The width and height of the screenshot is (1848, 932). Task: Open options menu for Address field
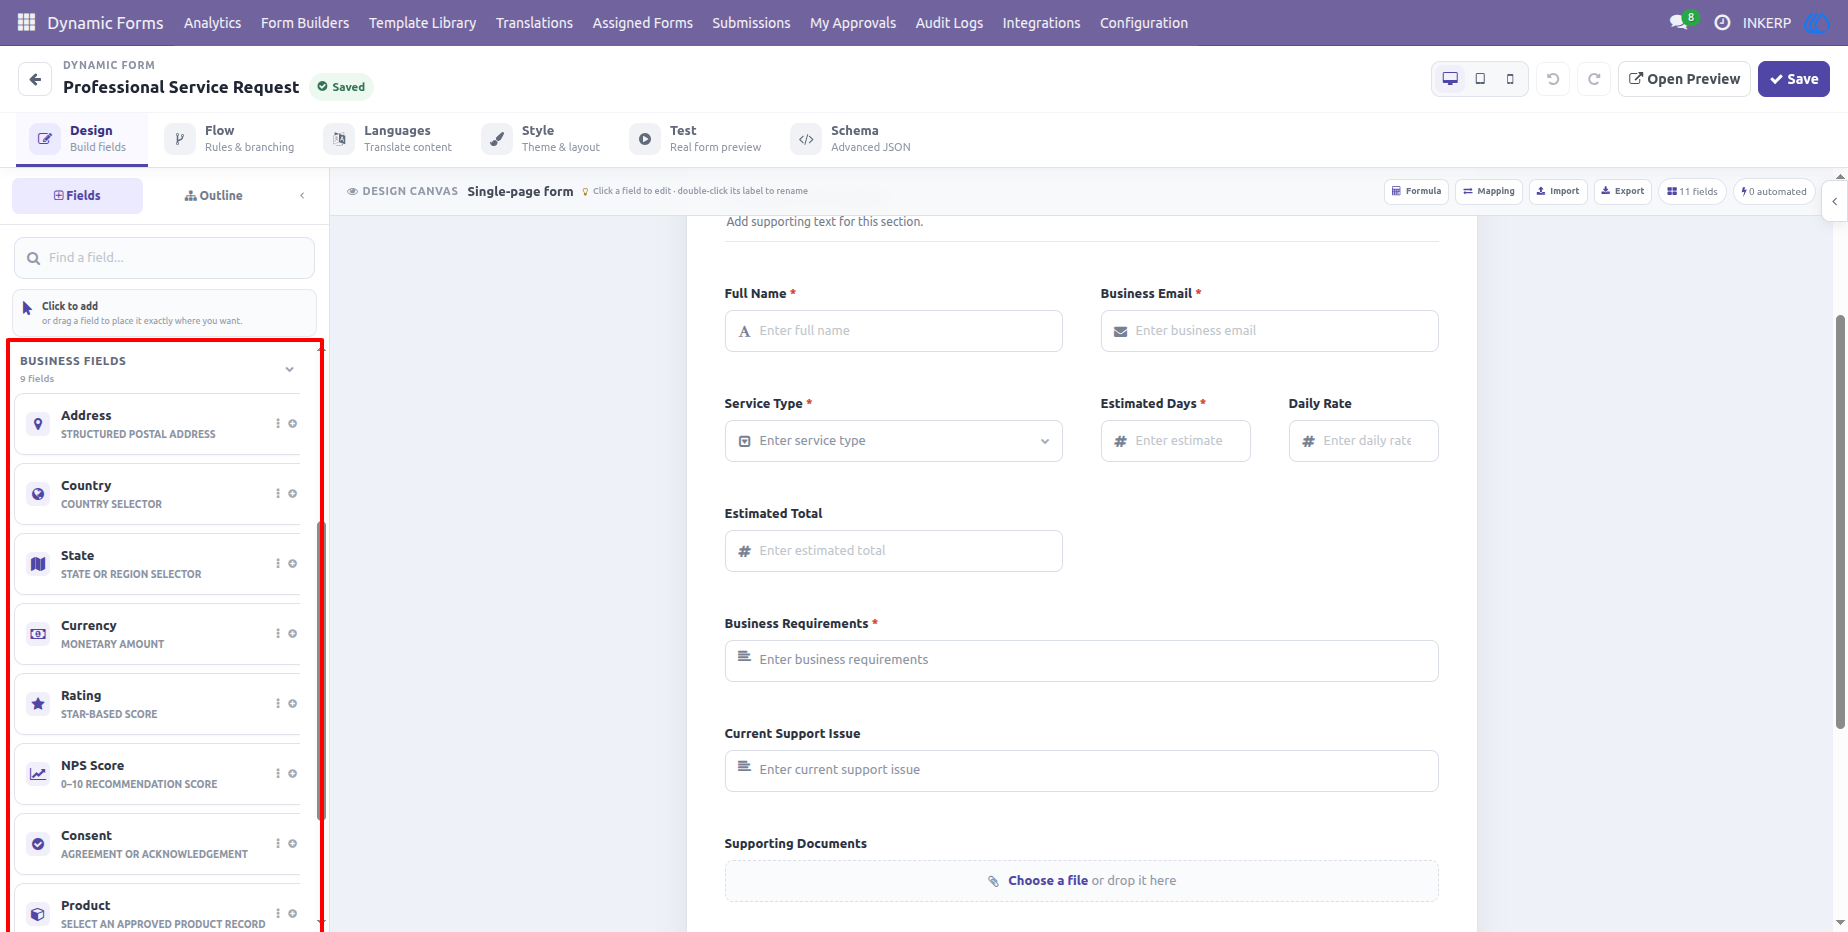click(278, 424)
